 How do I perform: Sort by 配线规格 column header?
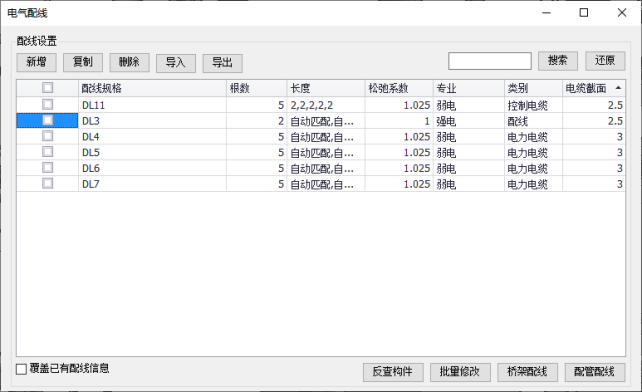[152, 88]
